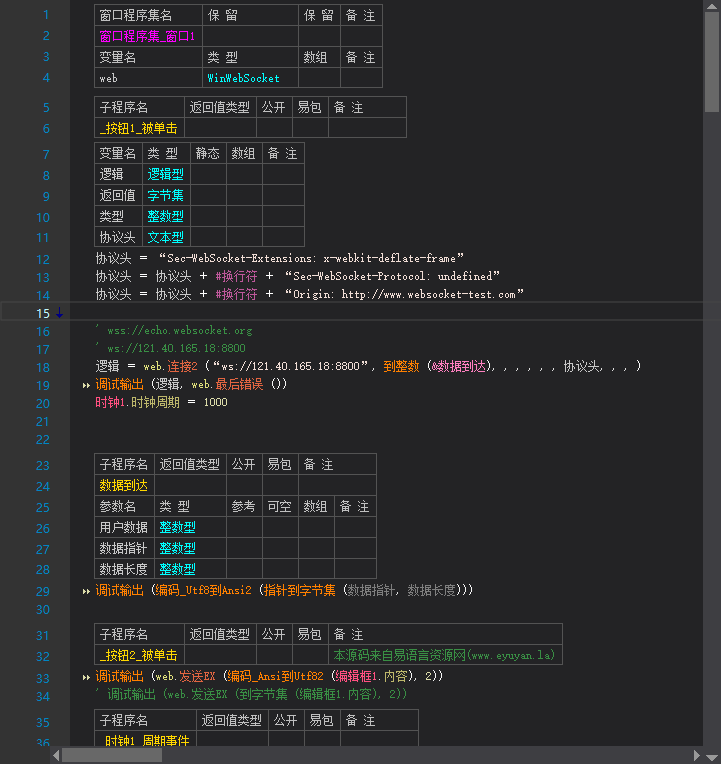Click the 返回值 variable name cell

pos(118,195)
